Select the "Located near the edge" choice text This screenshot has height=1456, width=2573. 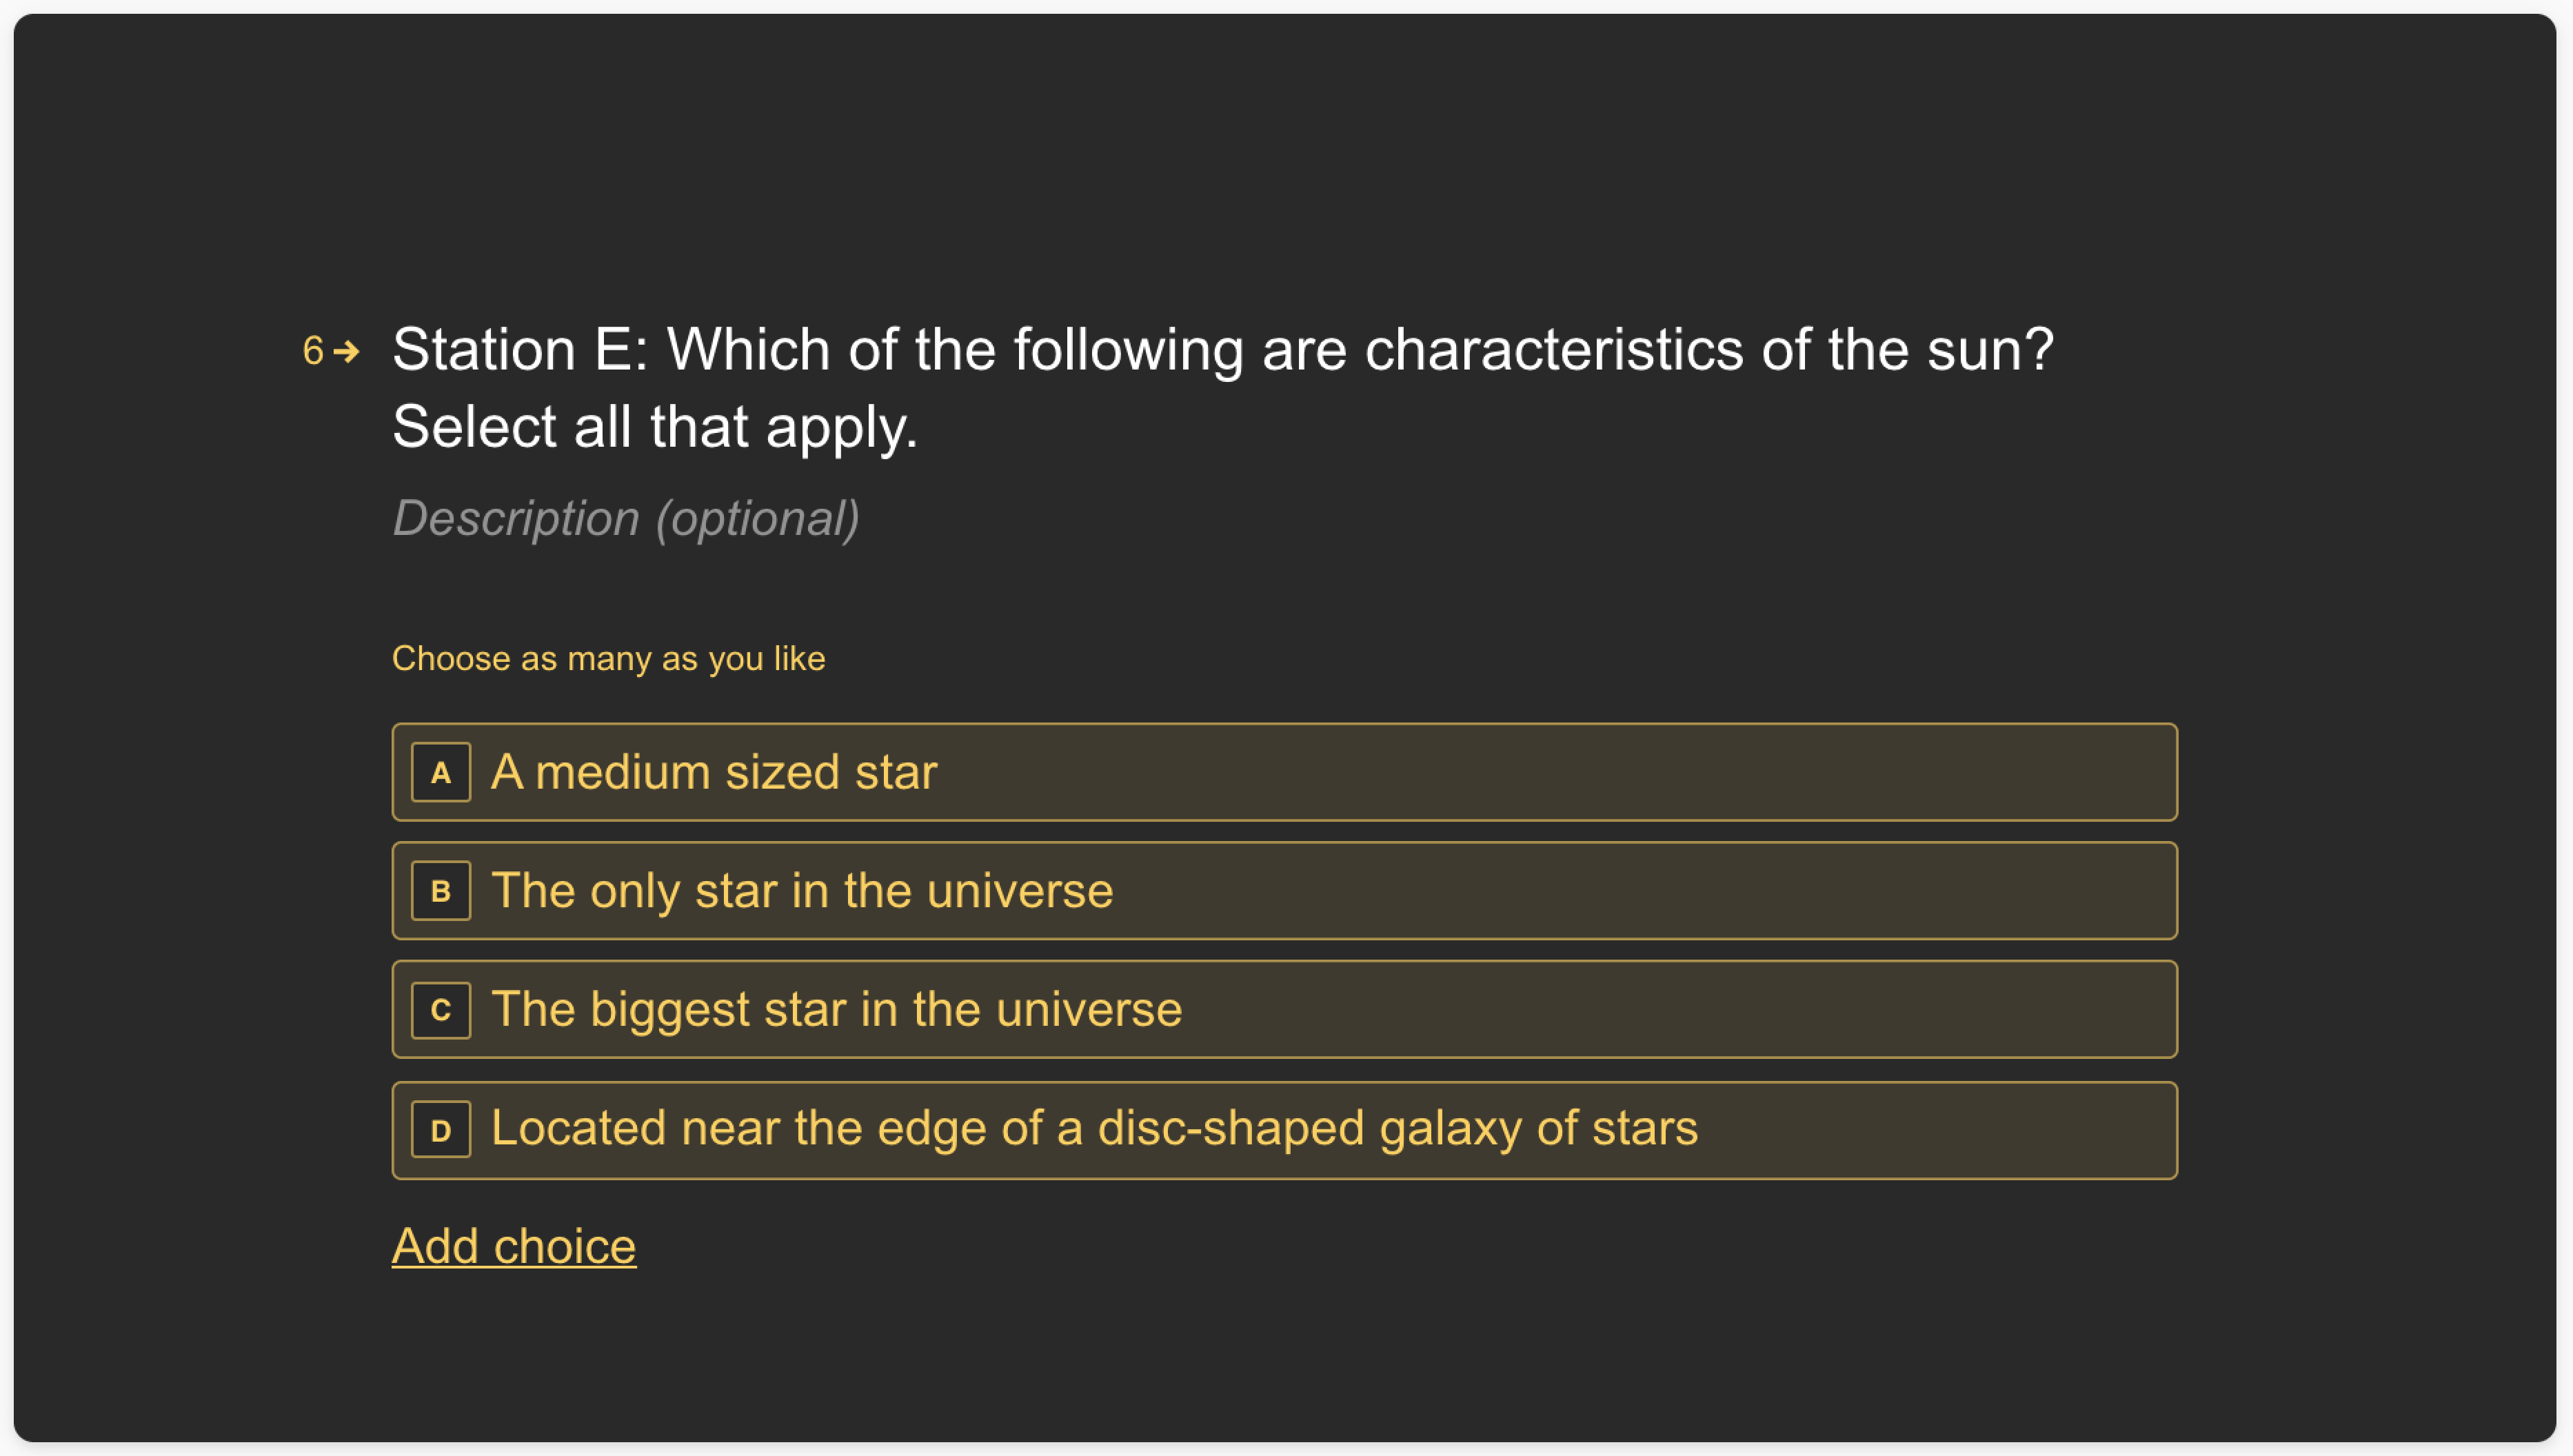click(x=1094, y=1129)
